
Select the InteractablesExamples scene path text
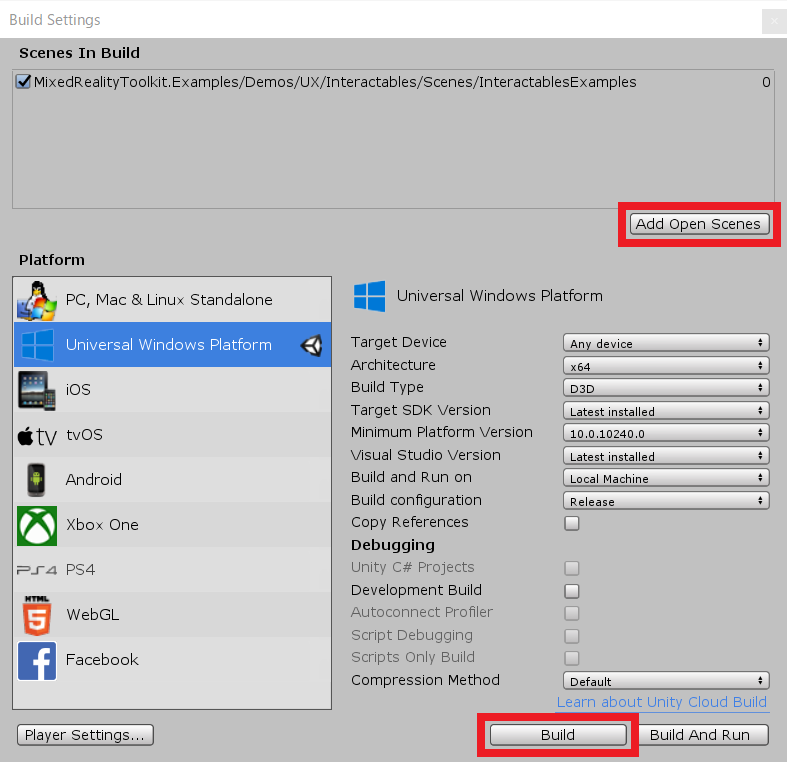[335, 82]
